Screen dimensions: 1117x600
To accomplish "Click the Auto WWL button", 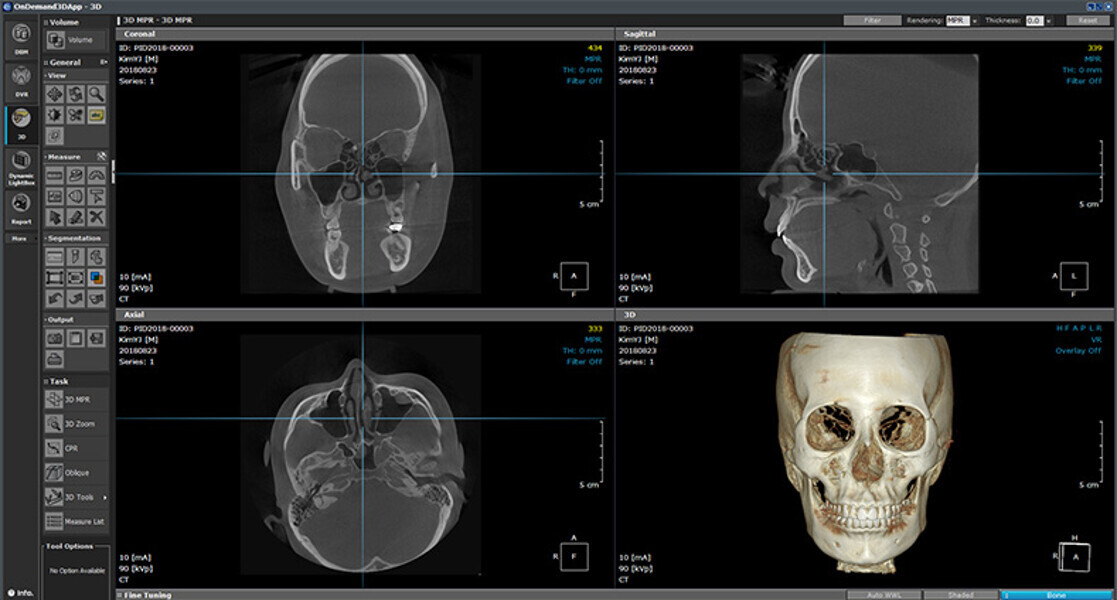I will [882, 595].
